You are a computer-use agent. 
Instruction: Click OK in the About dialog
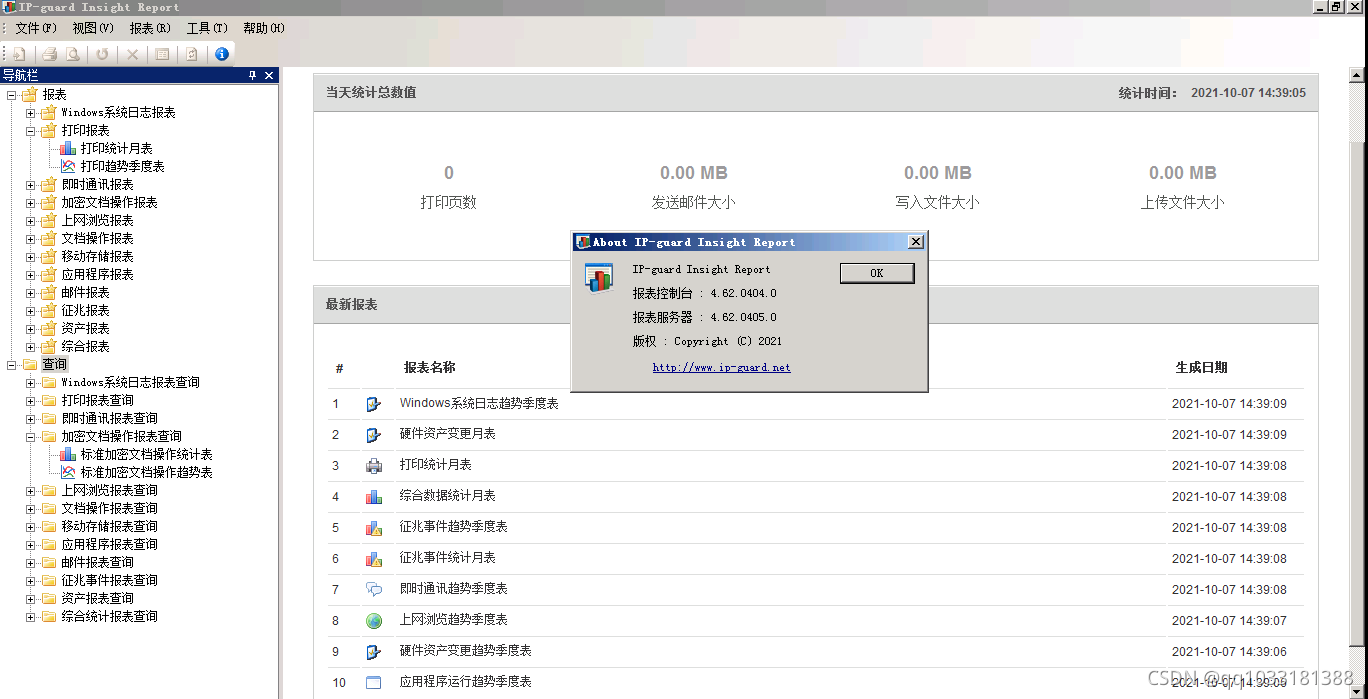coord(877,273)
